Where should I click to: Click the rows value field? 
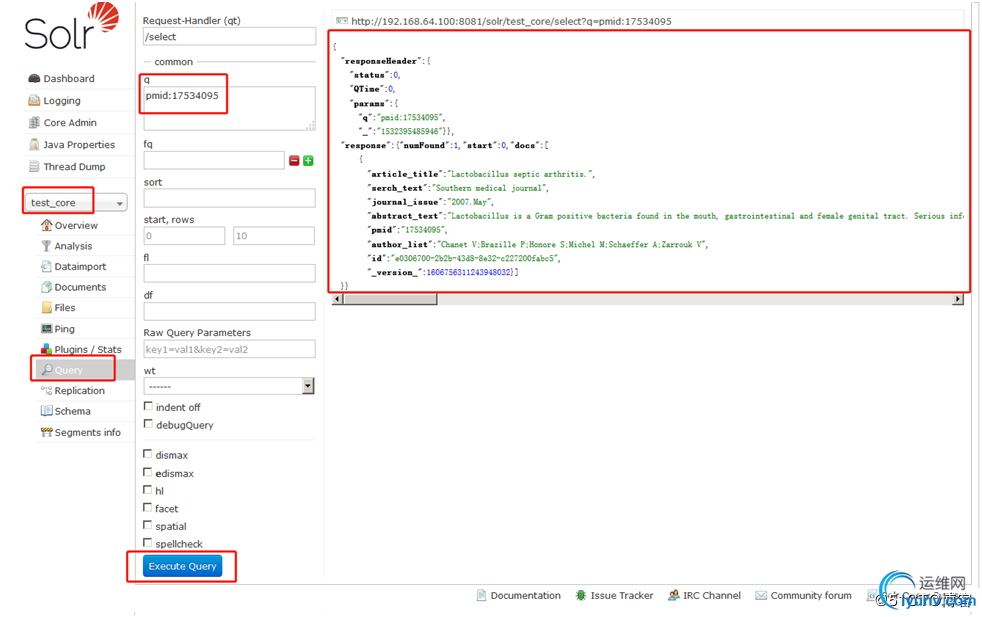tap(274, 236)
